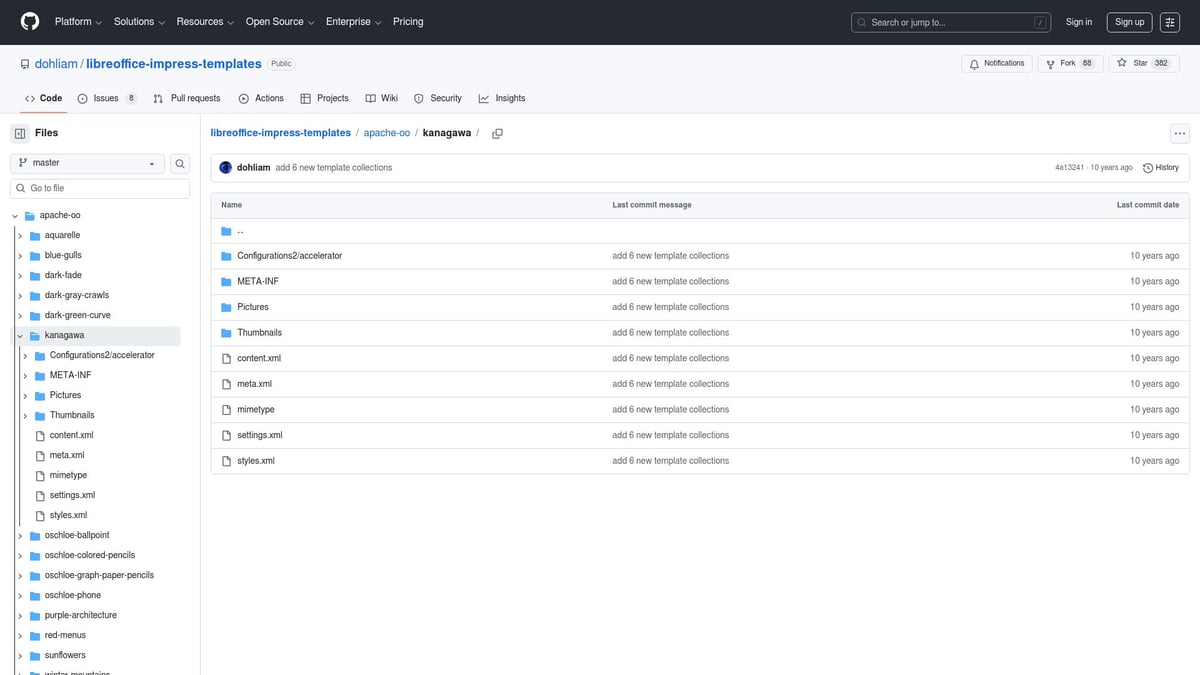Image resolution: width=1200 pixels, height=675 pixels.
Task: Expand the Open Source menu
Action: tap(280, 21)
